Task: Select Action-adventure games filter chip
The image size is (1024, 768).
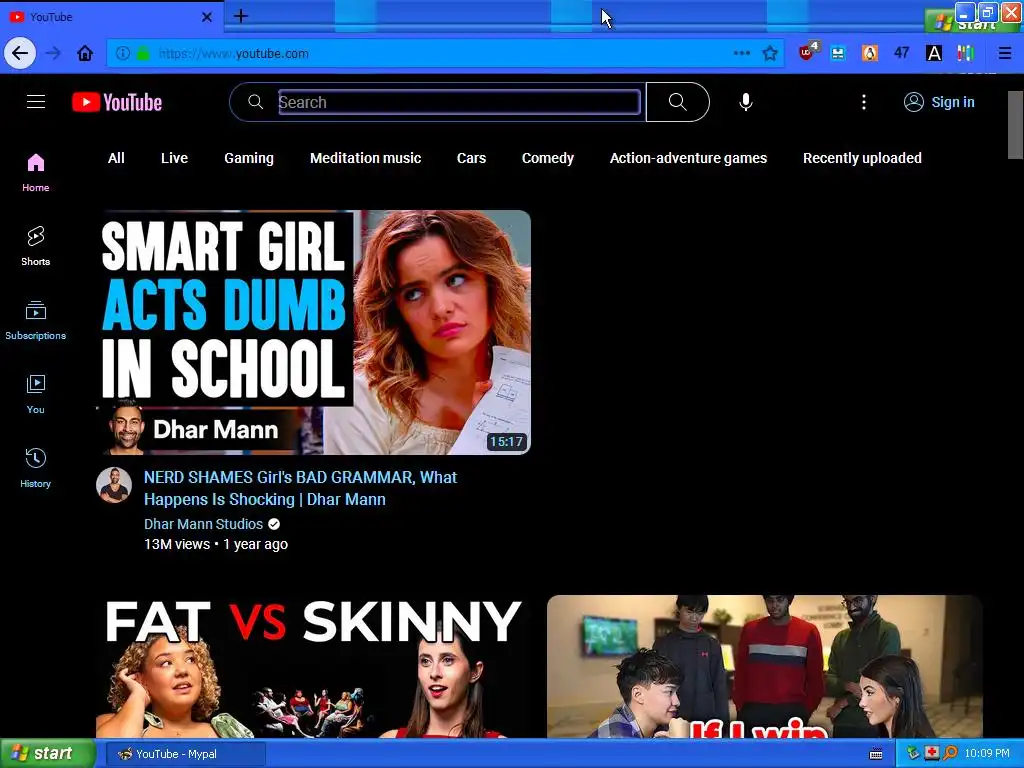Action: [x=688, y=158]
